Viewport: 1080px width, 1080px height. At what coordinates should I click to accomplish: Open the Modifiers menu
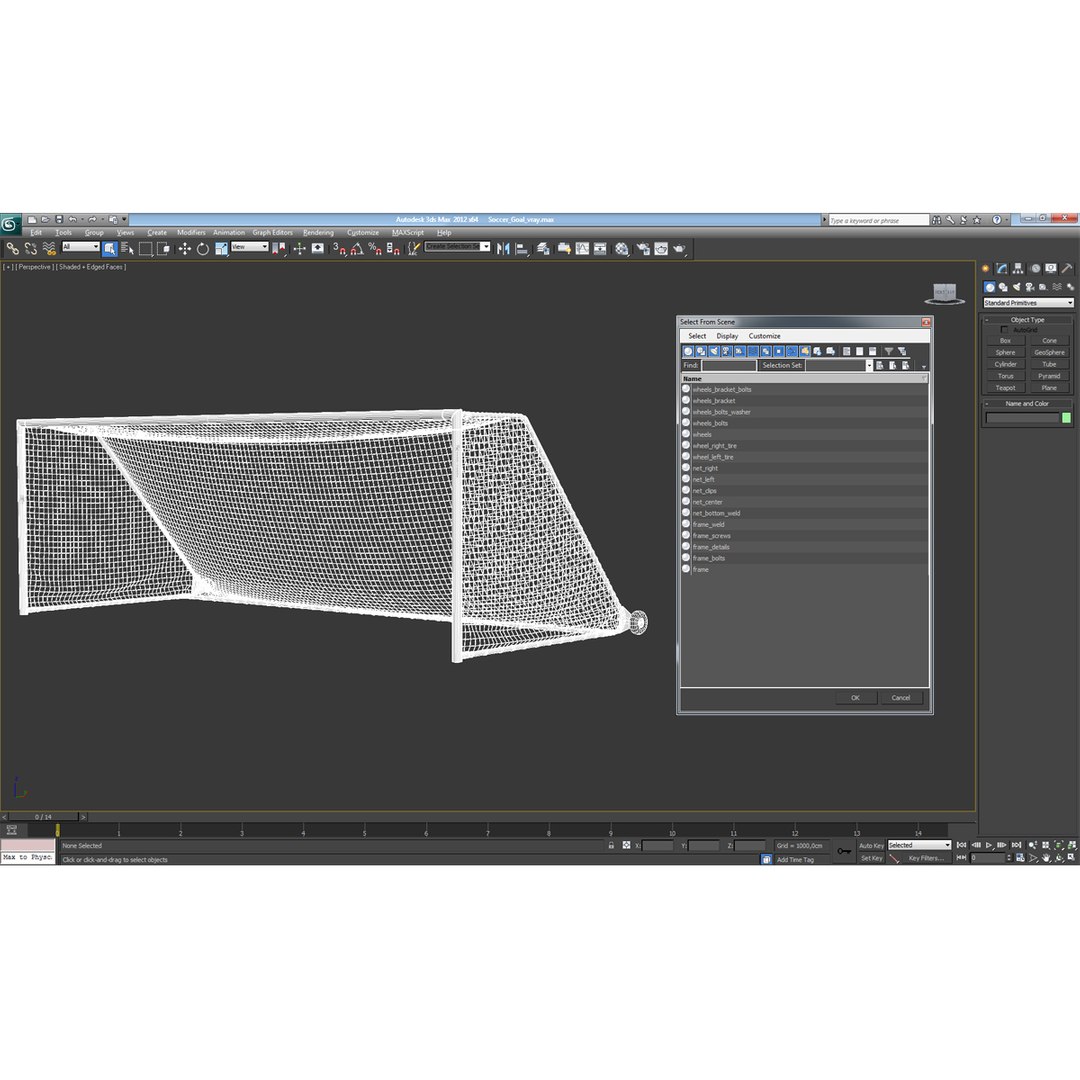click(191, 233)
